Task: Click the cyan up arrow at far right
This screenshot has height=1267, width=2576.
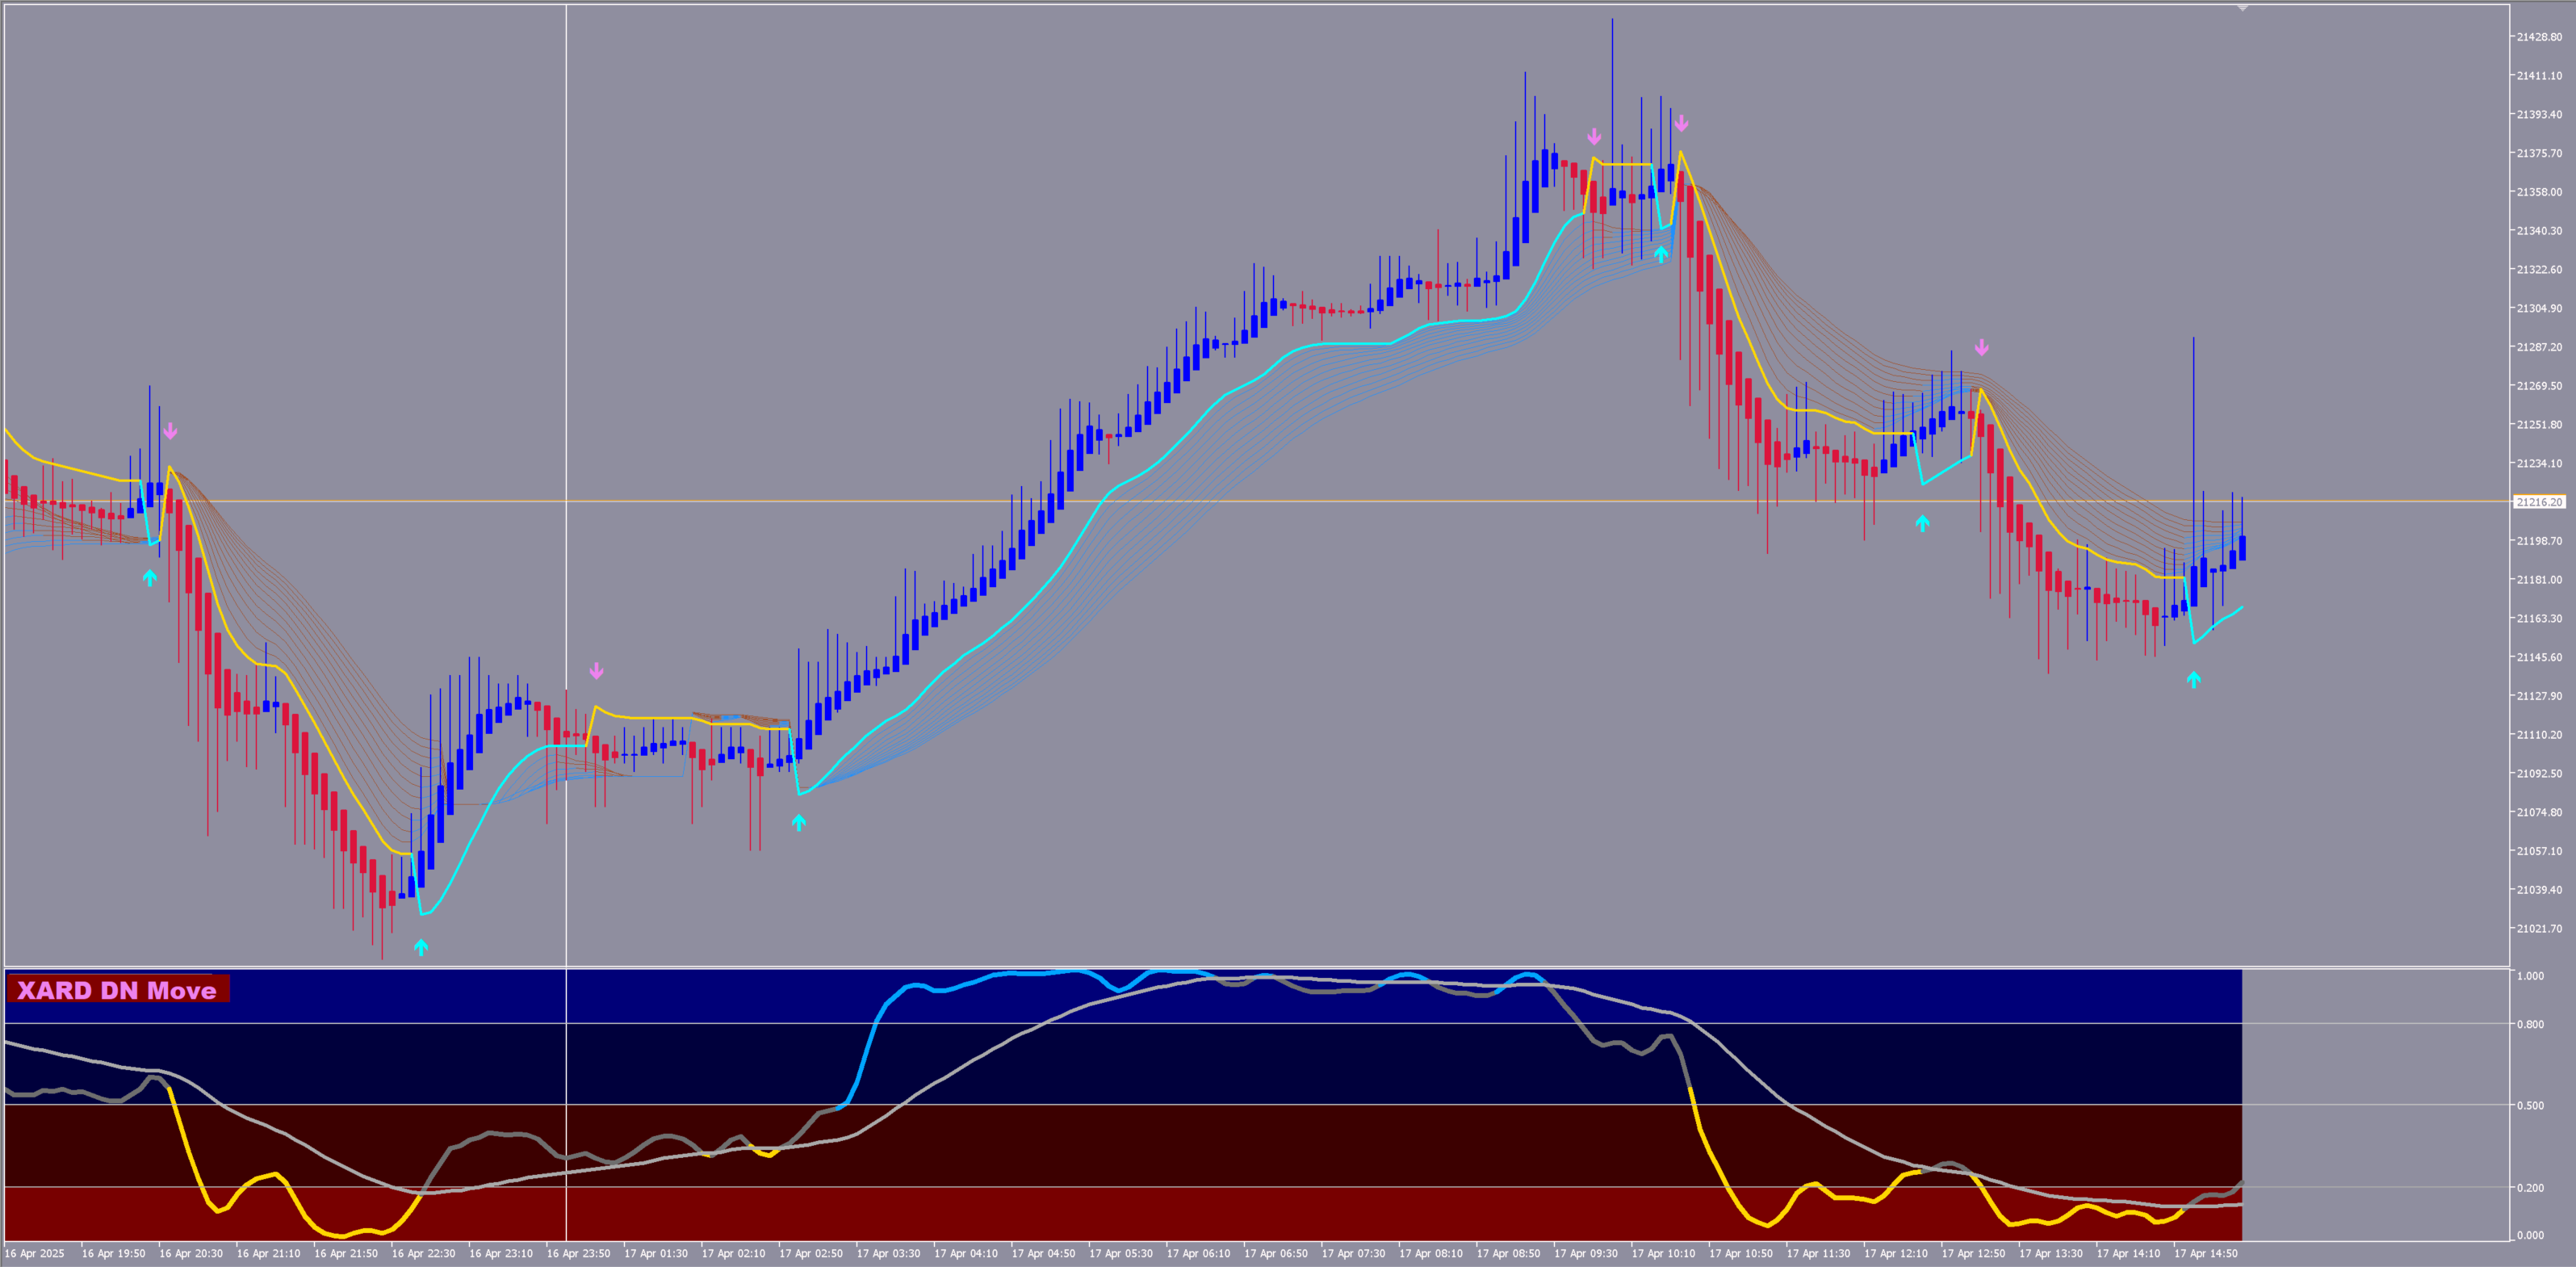Action: pos(2193,680)
